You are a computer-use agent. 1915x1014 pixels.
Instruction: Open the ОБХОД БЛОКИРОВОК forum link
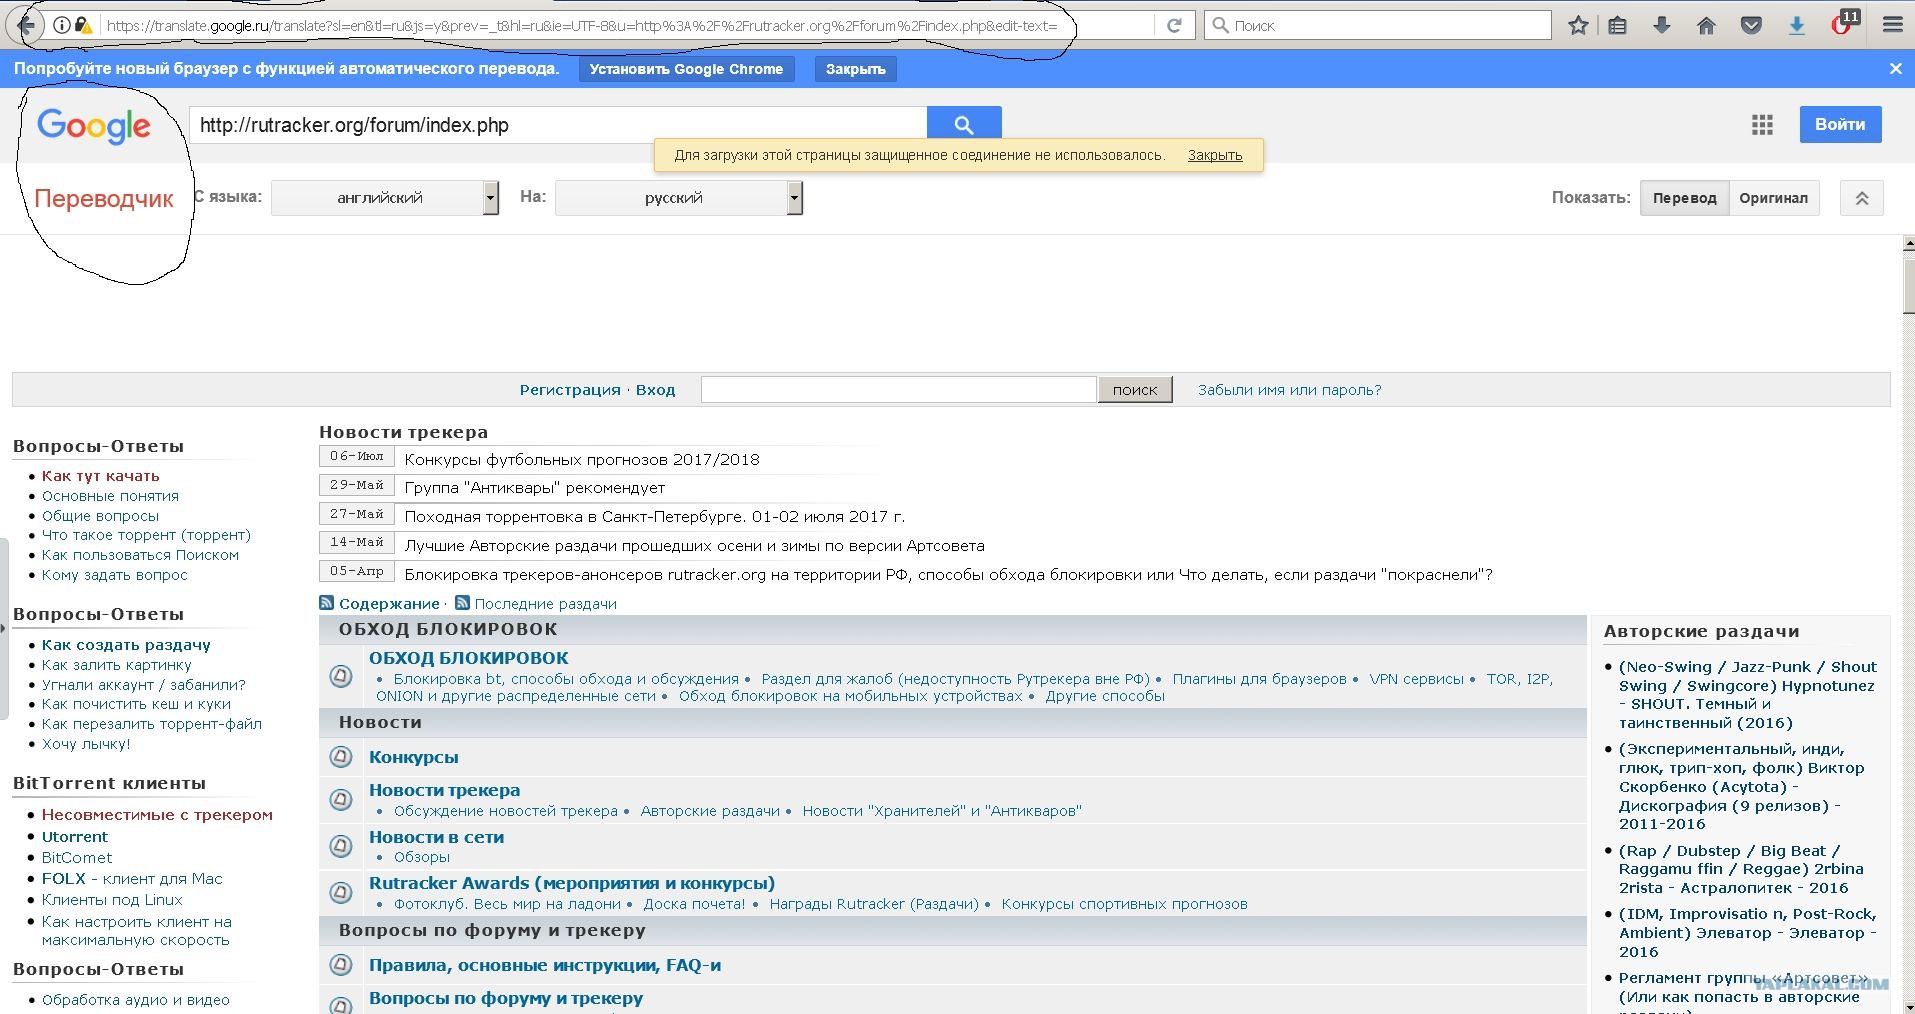click(468, 658)
